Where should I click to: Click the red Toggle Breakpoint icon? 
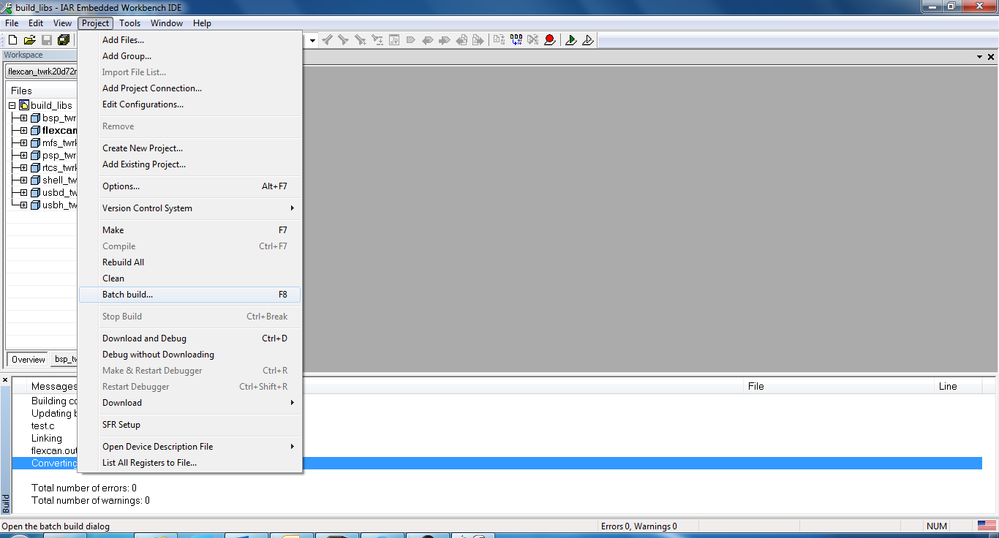coord(550,40)
